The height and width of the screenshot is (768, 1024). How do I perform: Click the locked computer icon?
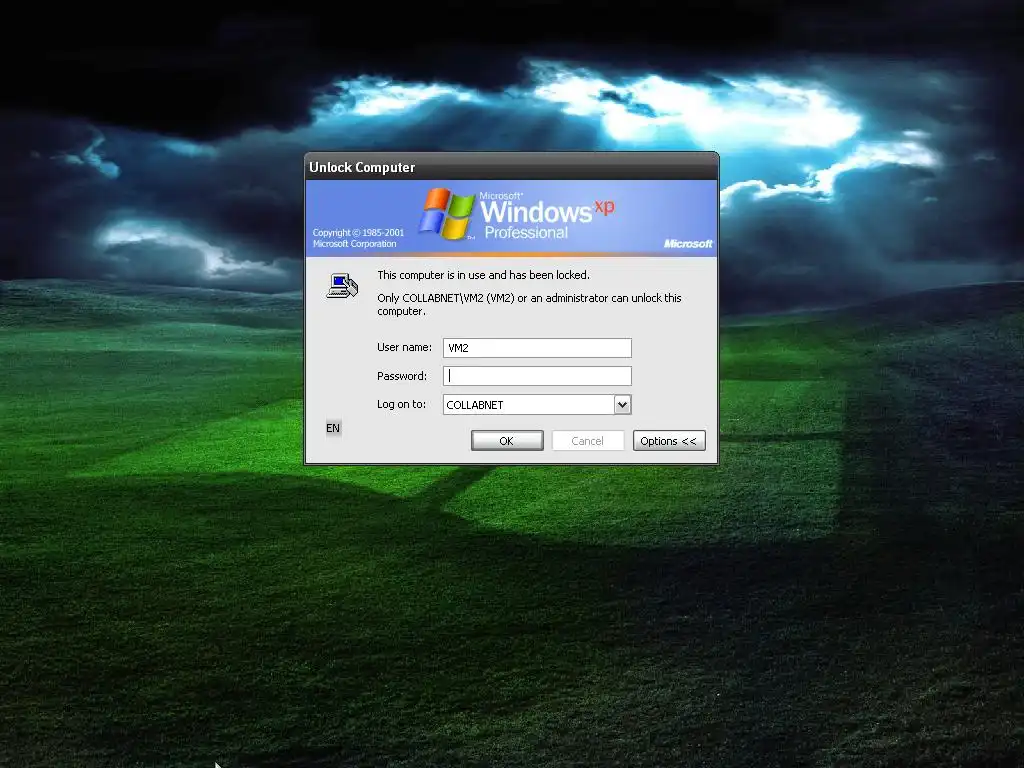(342, 285)
